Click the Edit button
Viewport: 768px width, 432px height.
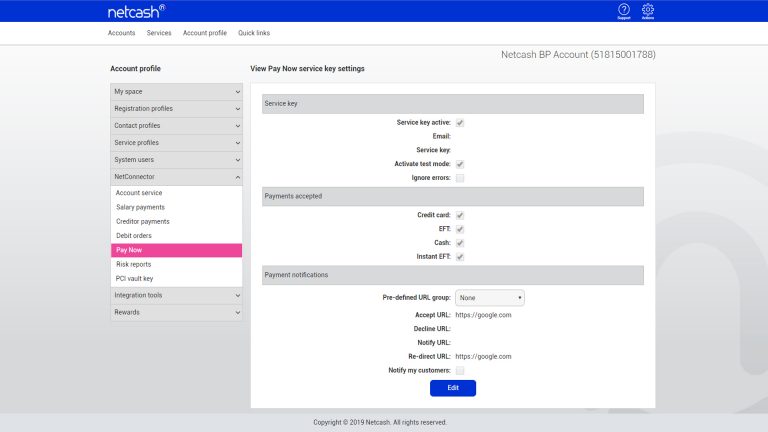[453, 388]
